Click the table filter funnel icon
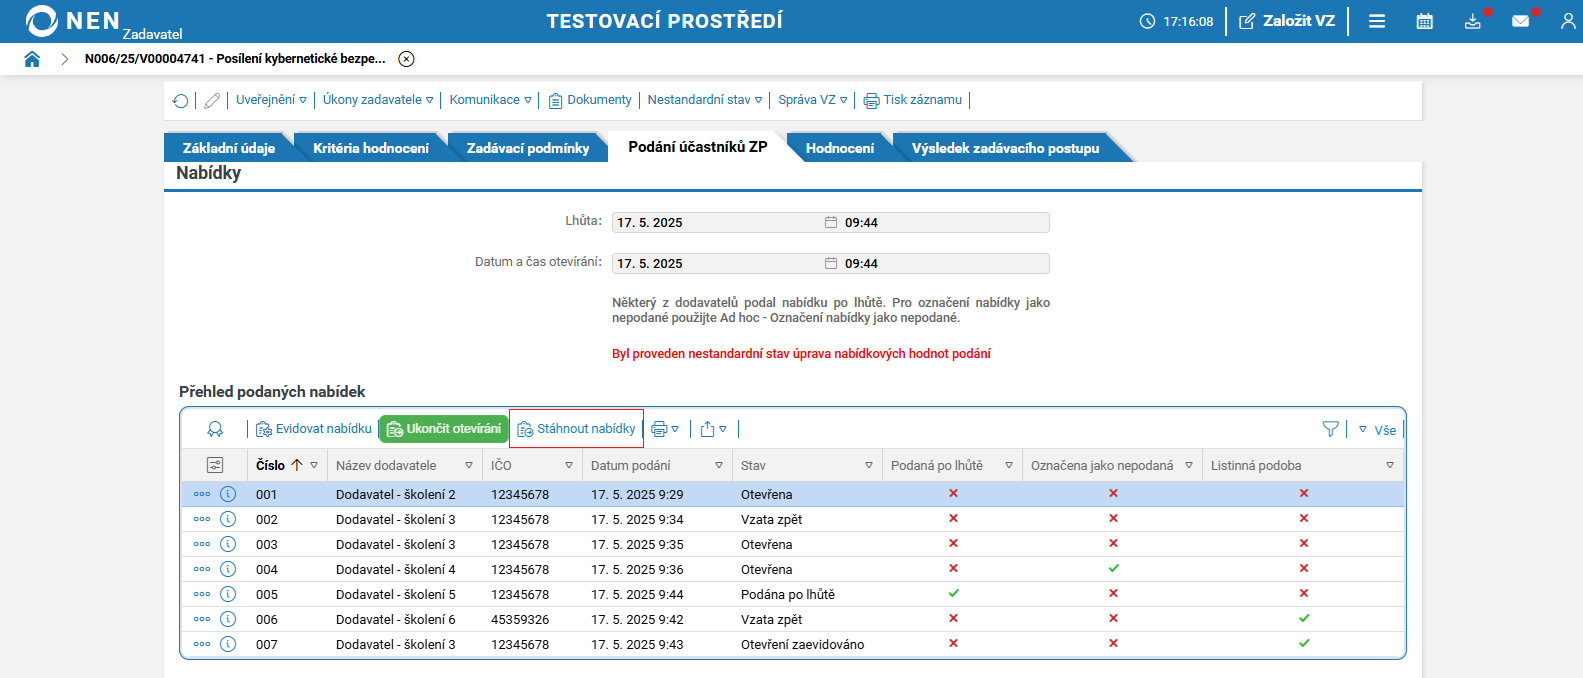Image resolution: width=1583 pixels, height=678 pixels. point(1330,429)
